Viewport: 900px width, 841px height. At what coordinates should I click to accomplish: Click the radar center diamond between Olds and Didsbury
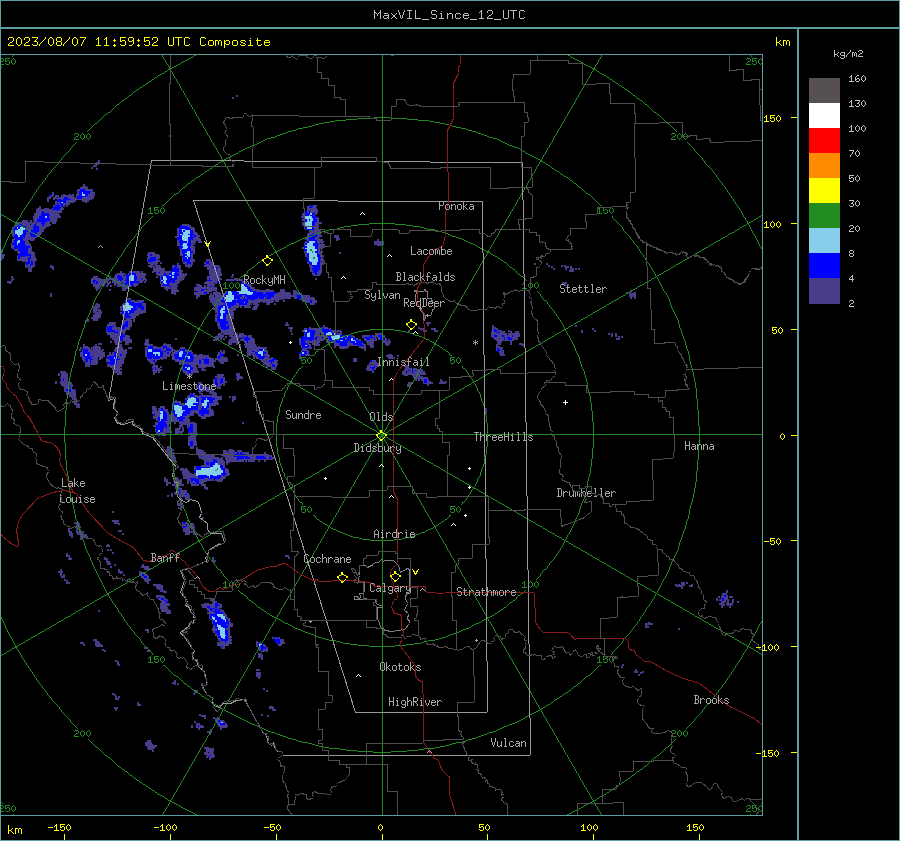coord(382,436)
